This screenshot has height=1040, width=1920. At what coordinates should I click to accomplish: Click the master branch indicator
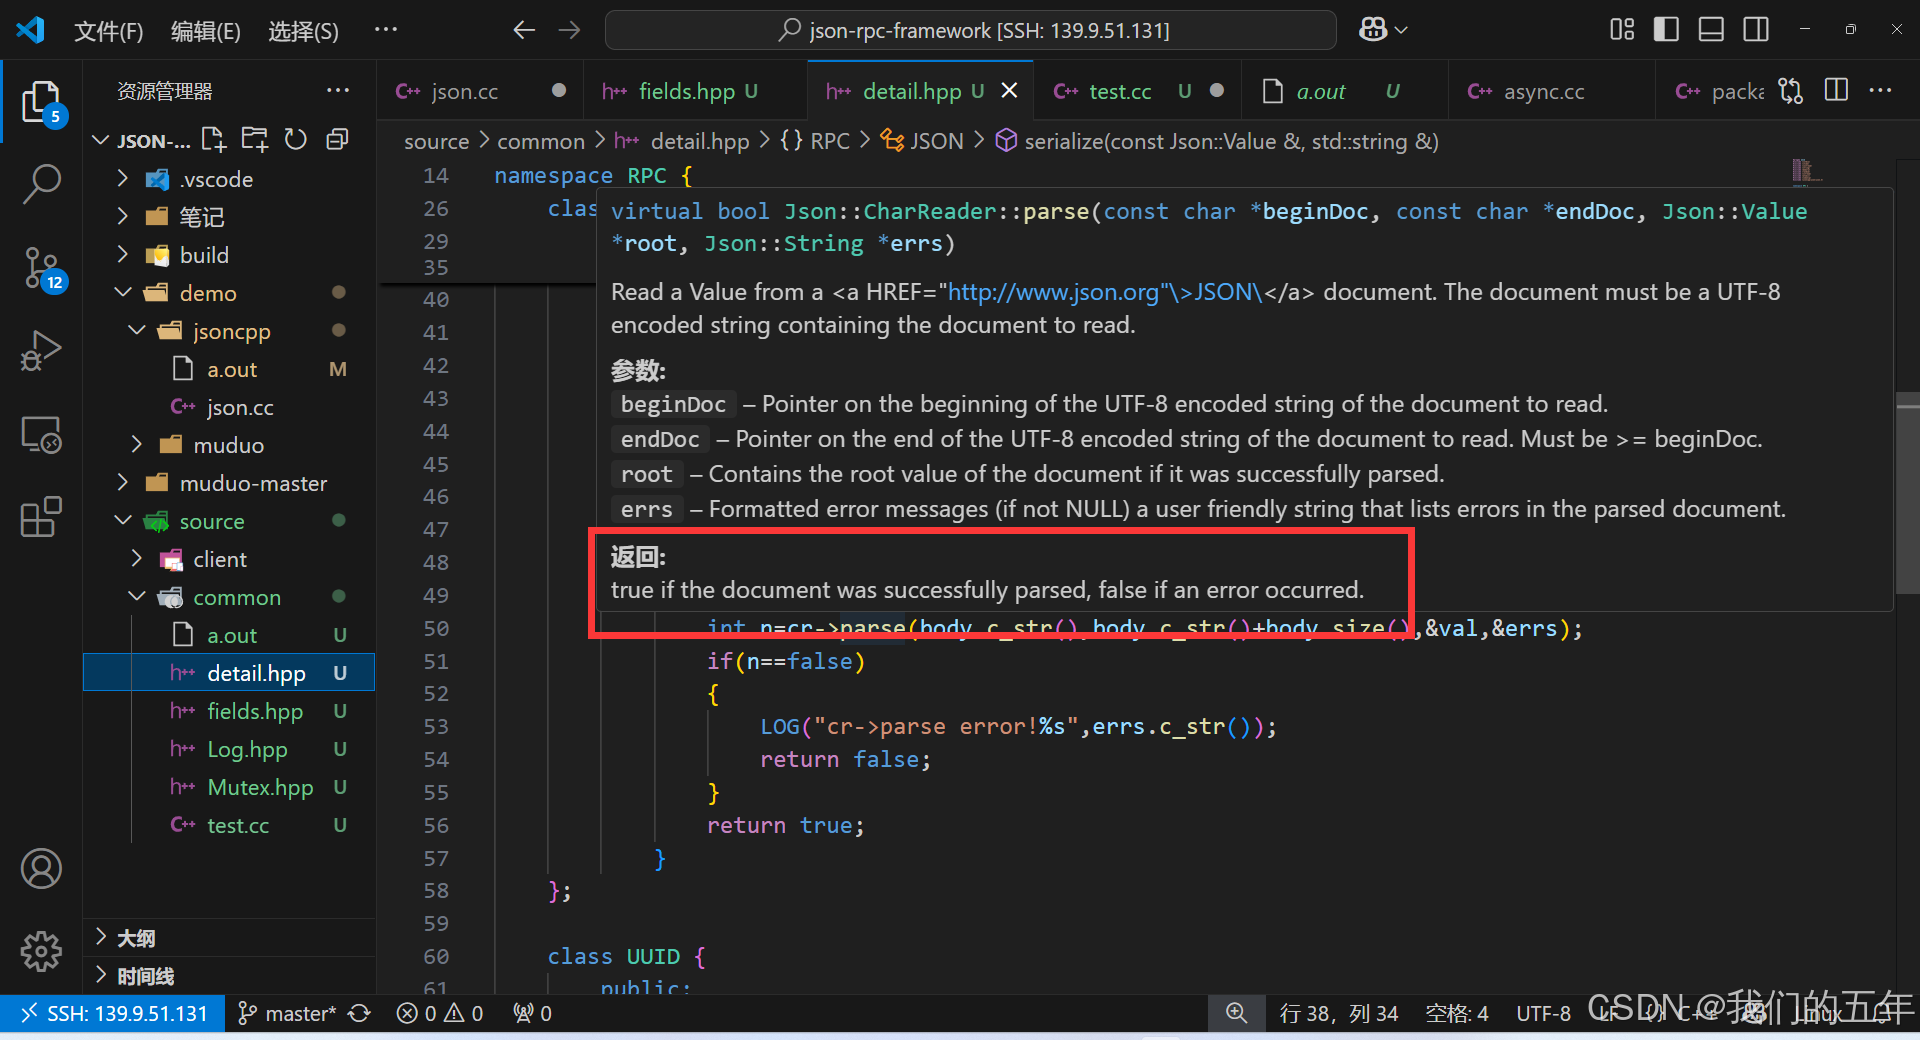coord(288,1013)
